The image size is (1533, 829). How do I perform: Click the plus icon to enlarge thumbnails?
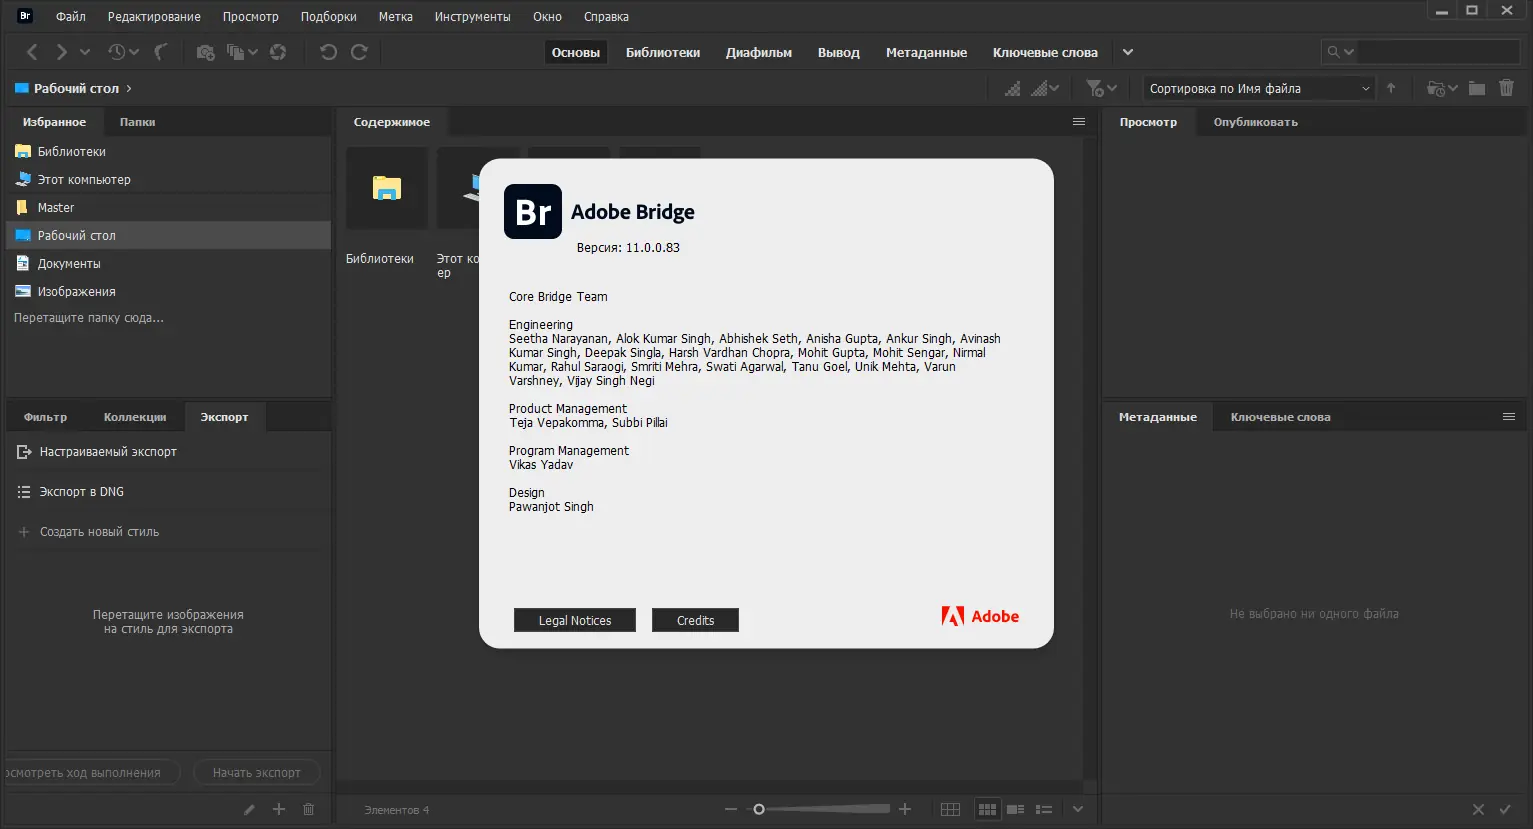point(905,810)
